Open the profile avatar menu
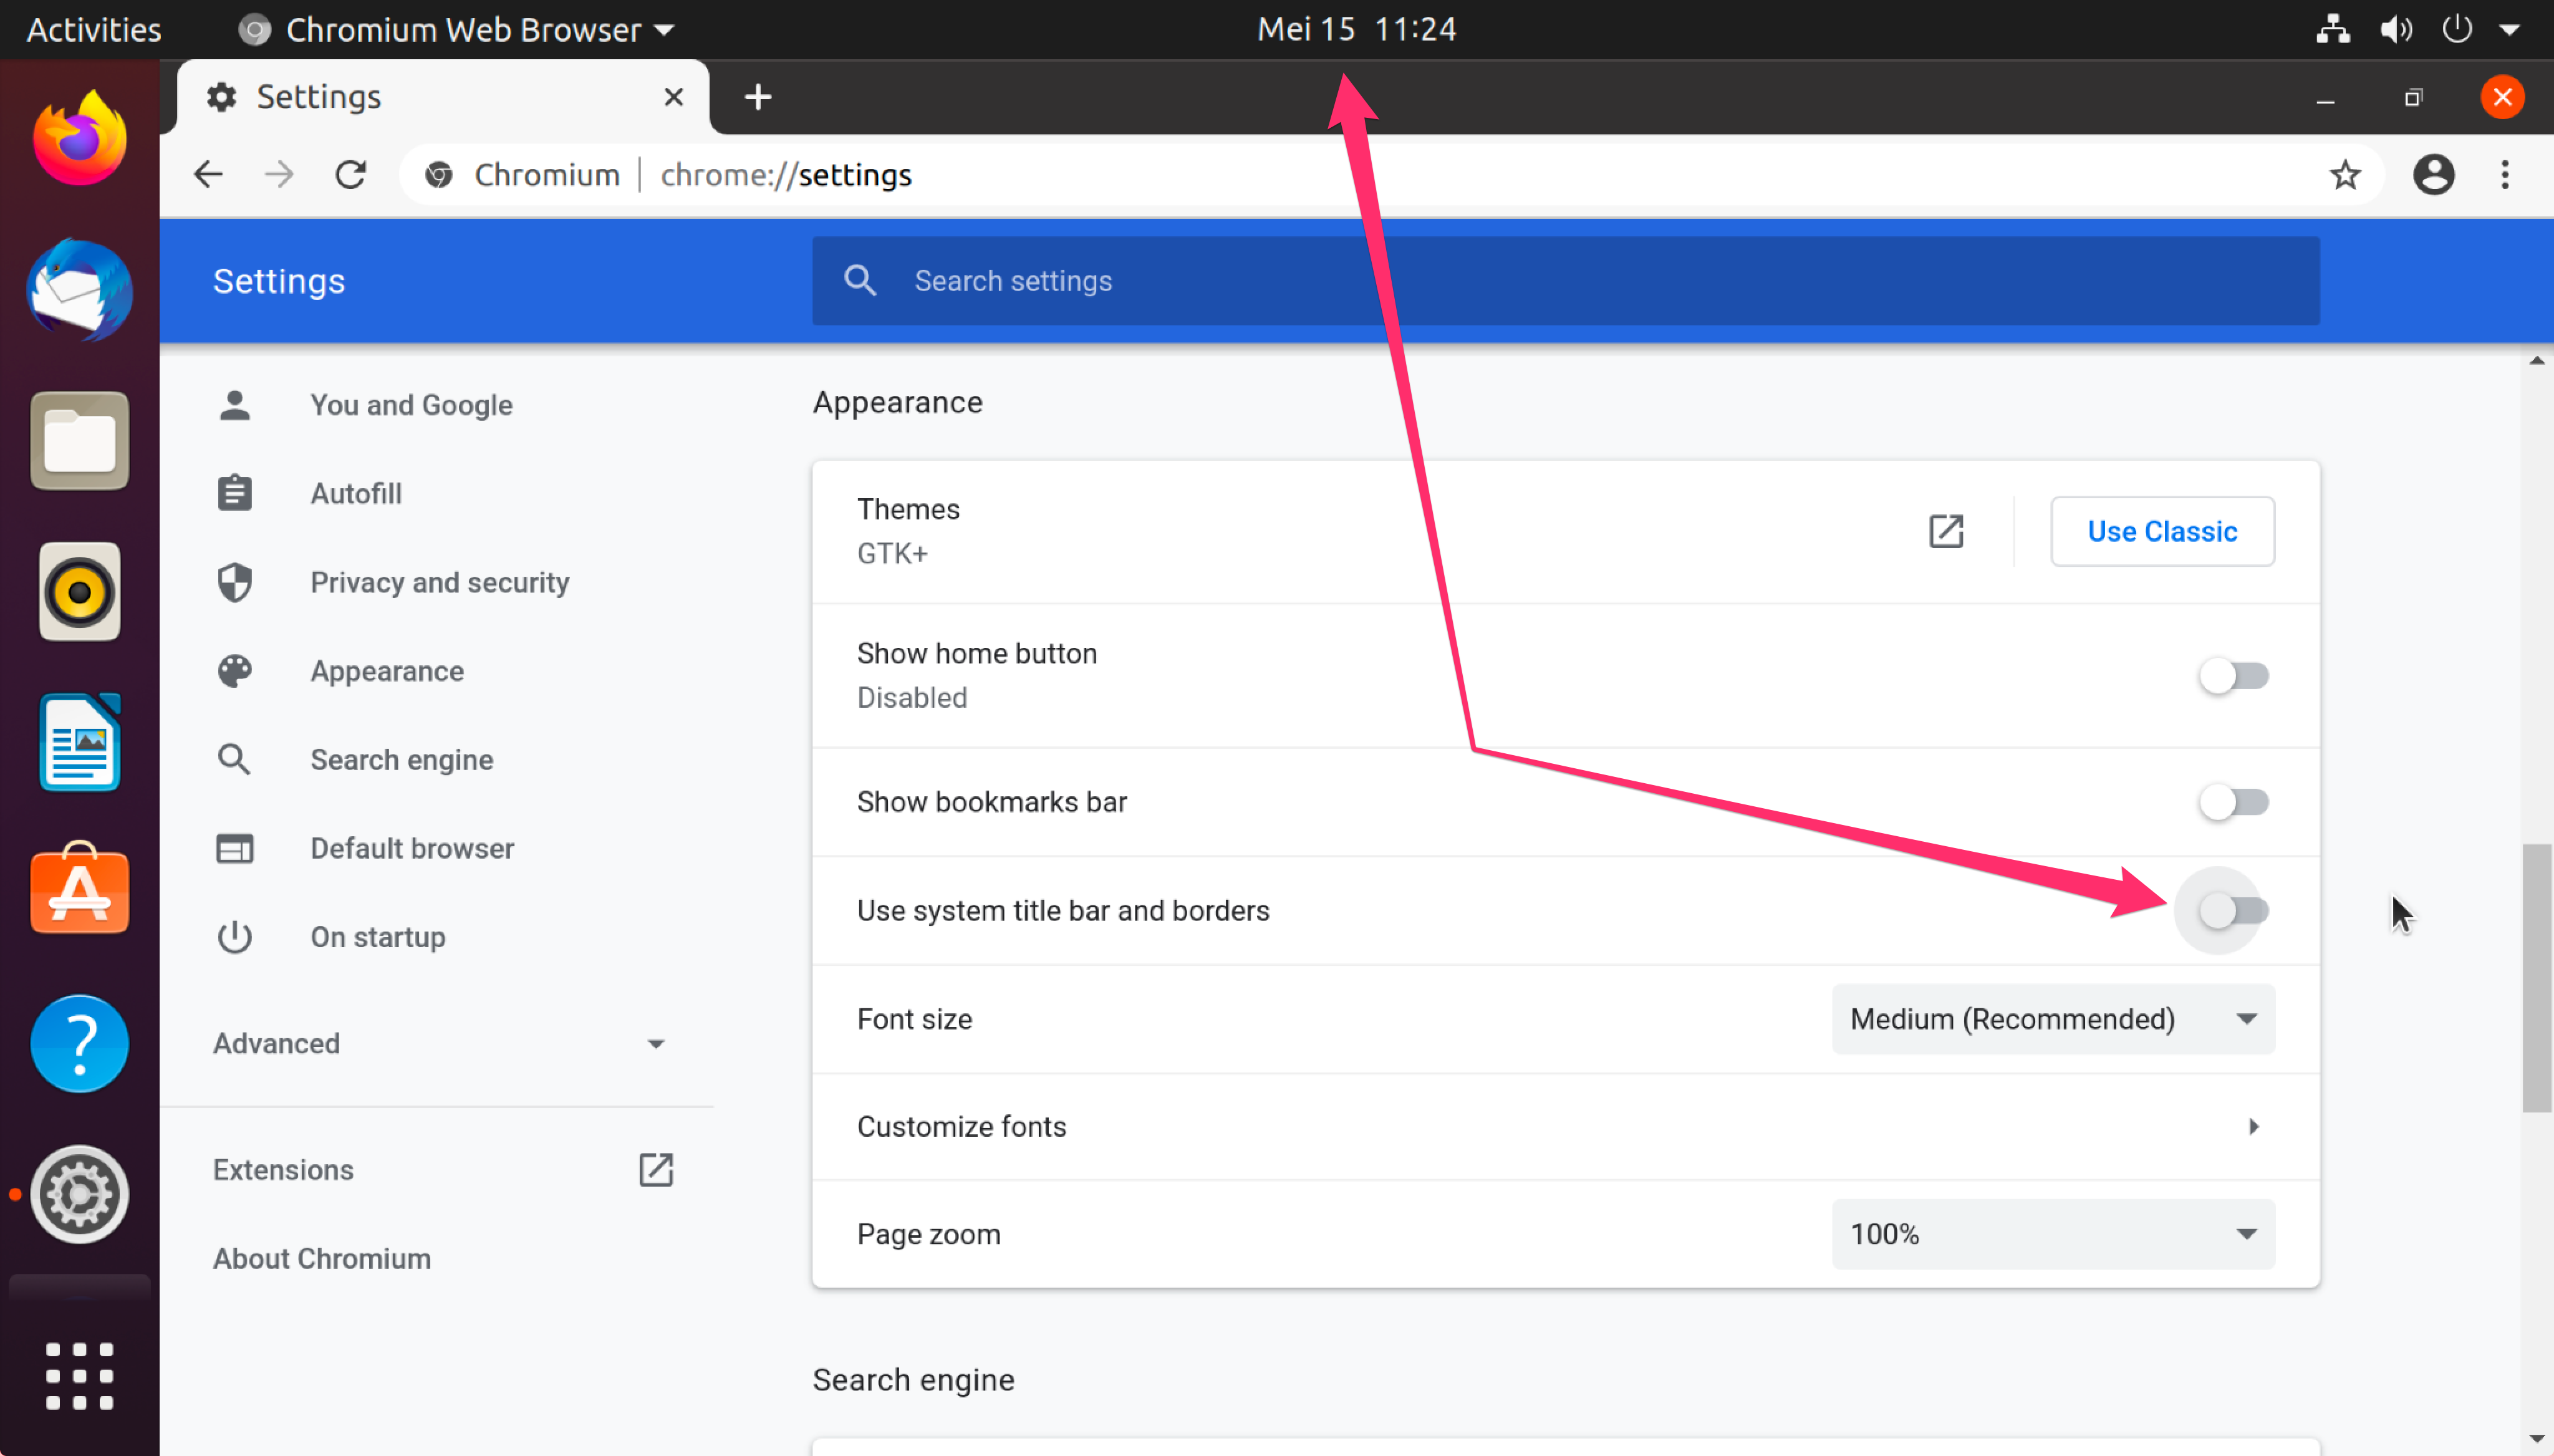2554x1456 pixels. tap(2434, 175)
